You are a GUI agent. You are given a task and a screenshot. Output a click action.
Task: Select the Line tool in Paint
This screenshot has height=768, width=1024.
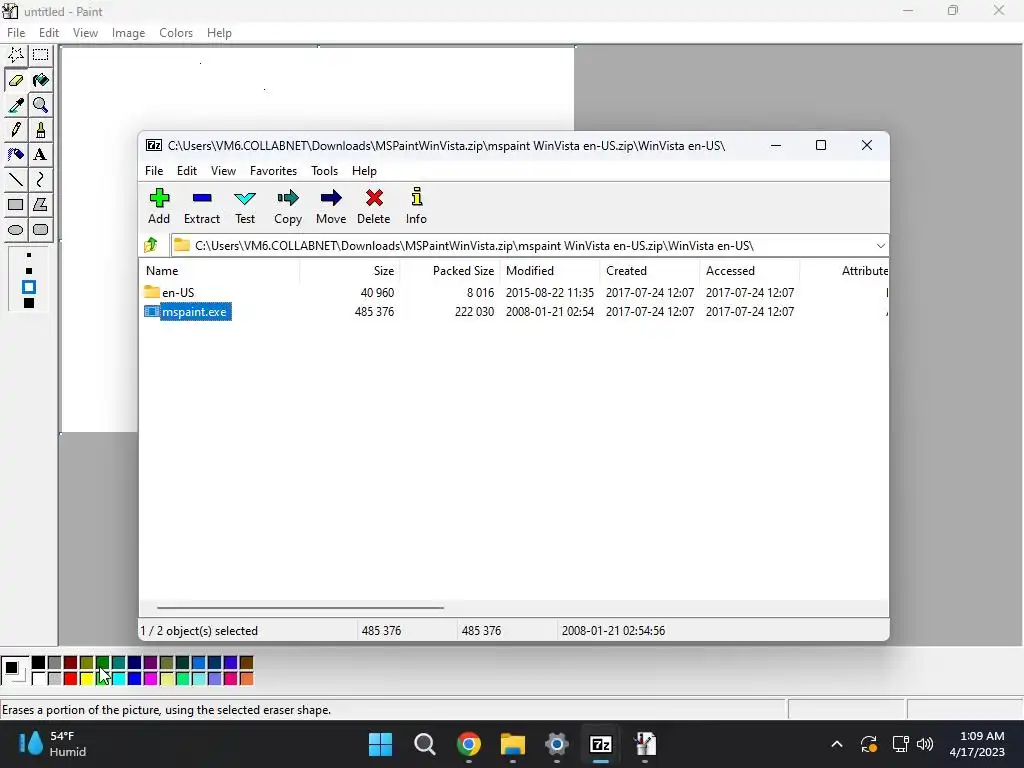[x=16, y=180]
